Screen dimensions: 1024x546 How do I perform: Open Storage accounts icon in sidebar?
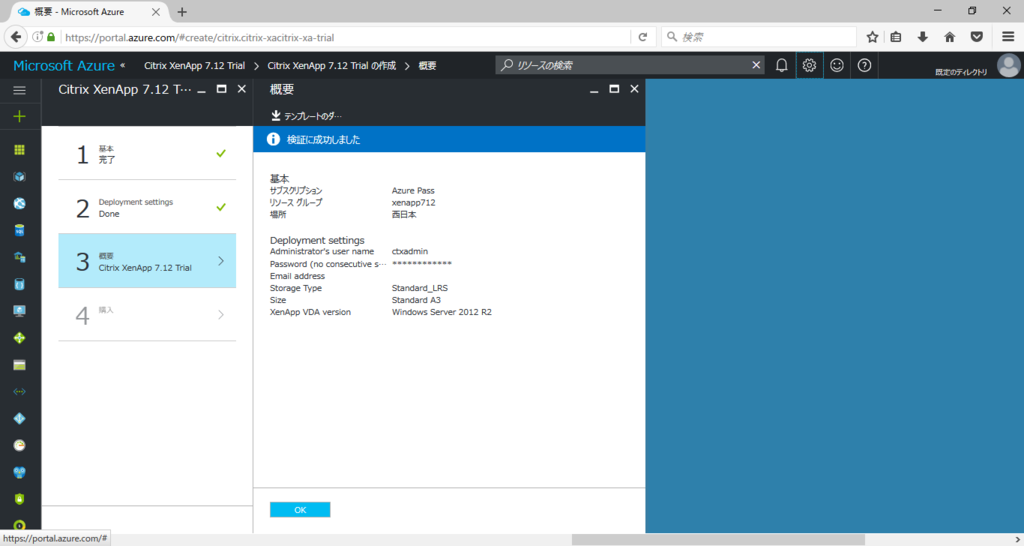[x=20, y=365]
